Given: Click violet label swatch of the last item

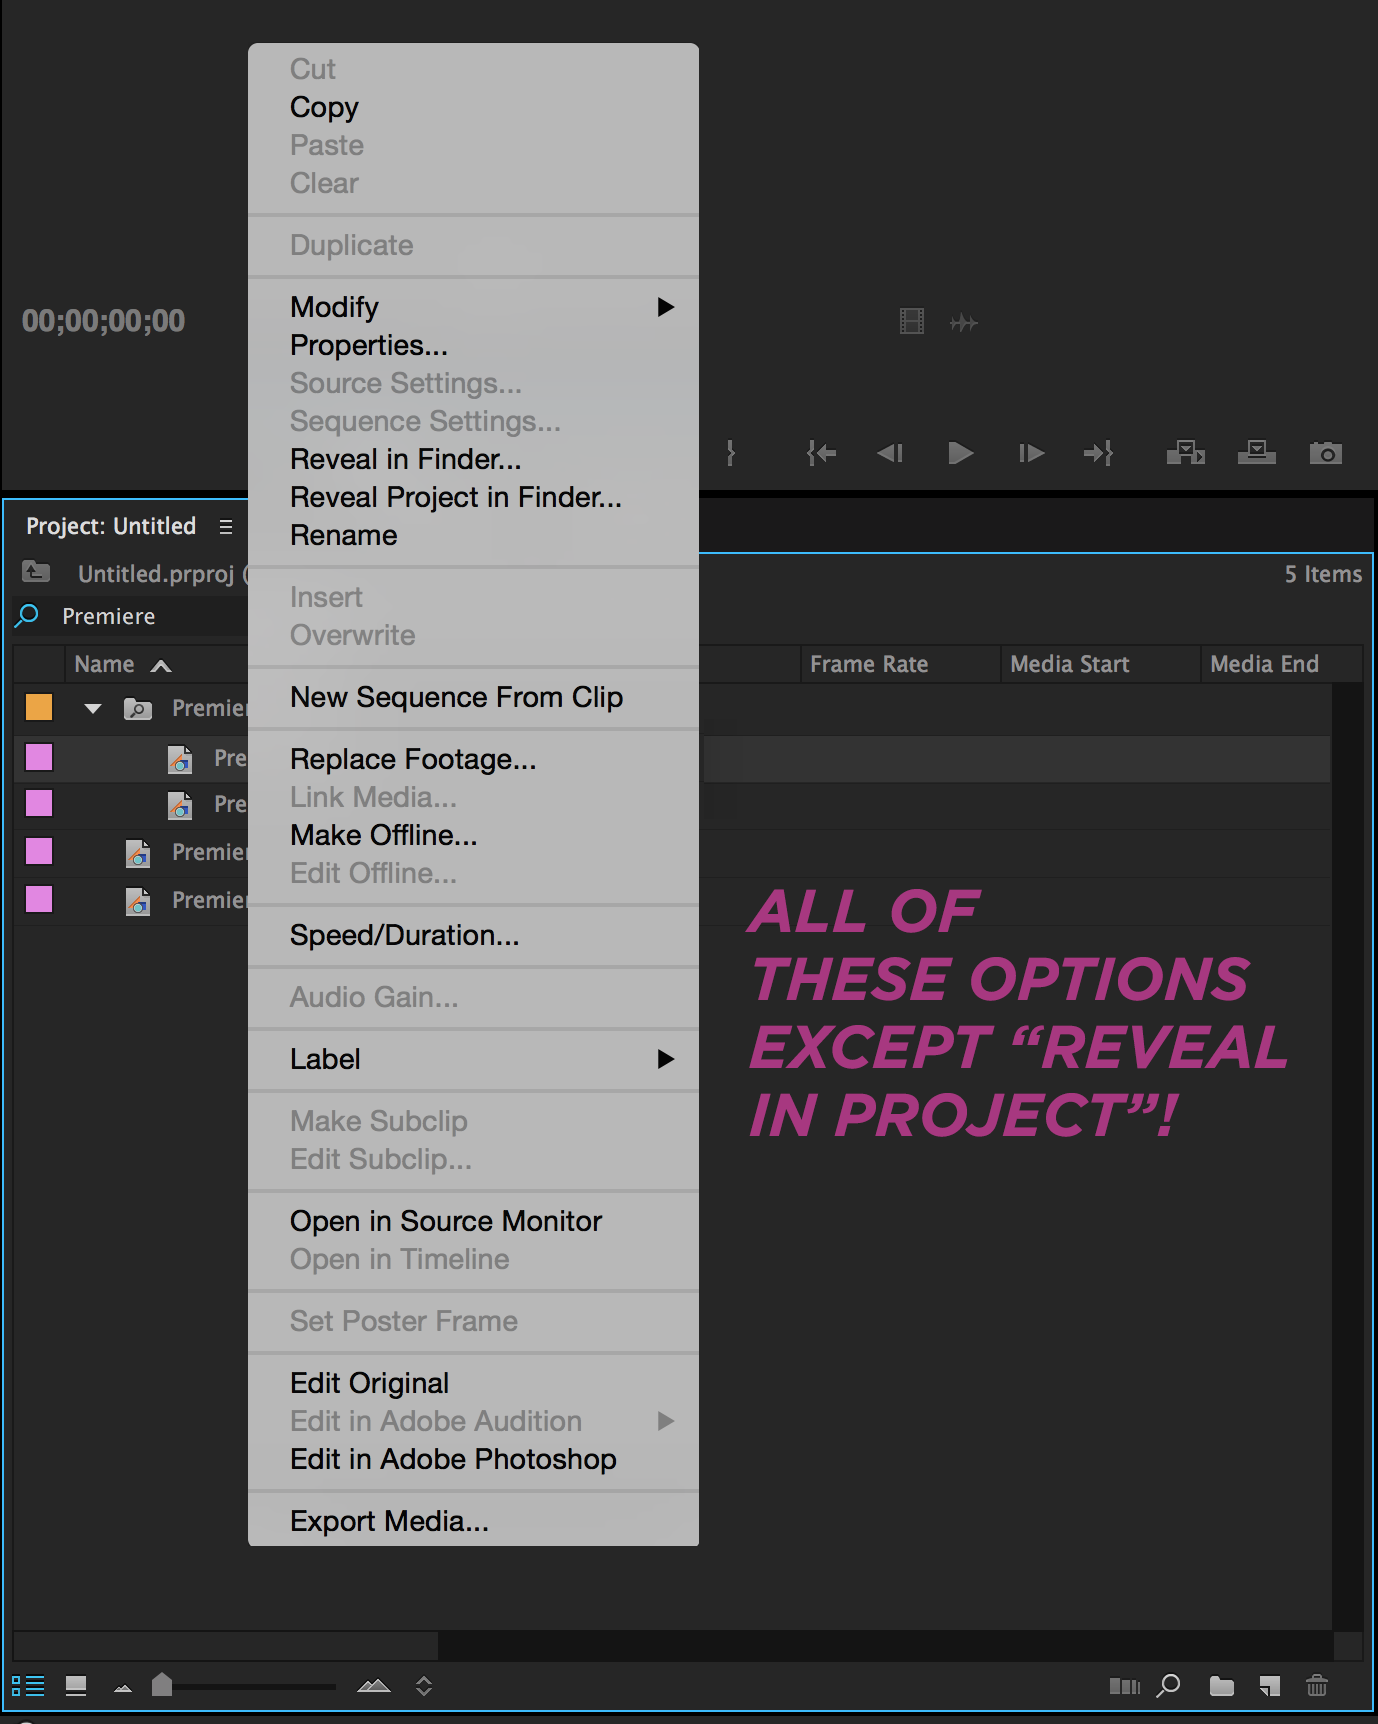Looking at the screenshot, I should click(x=39, y=899).
